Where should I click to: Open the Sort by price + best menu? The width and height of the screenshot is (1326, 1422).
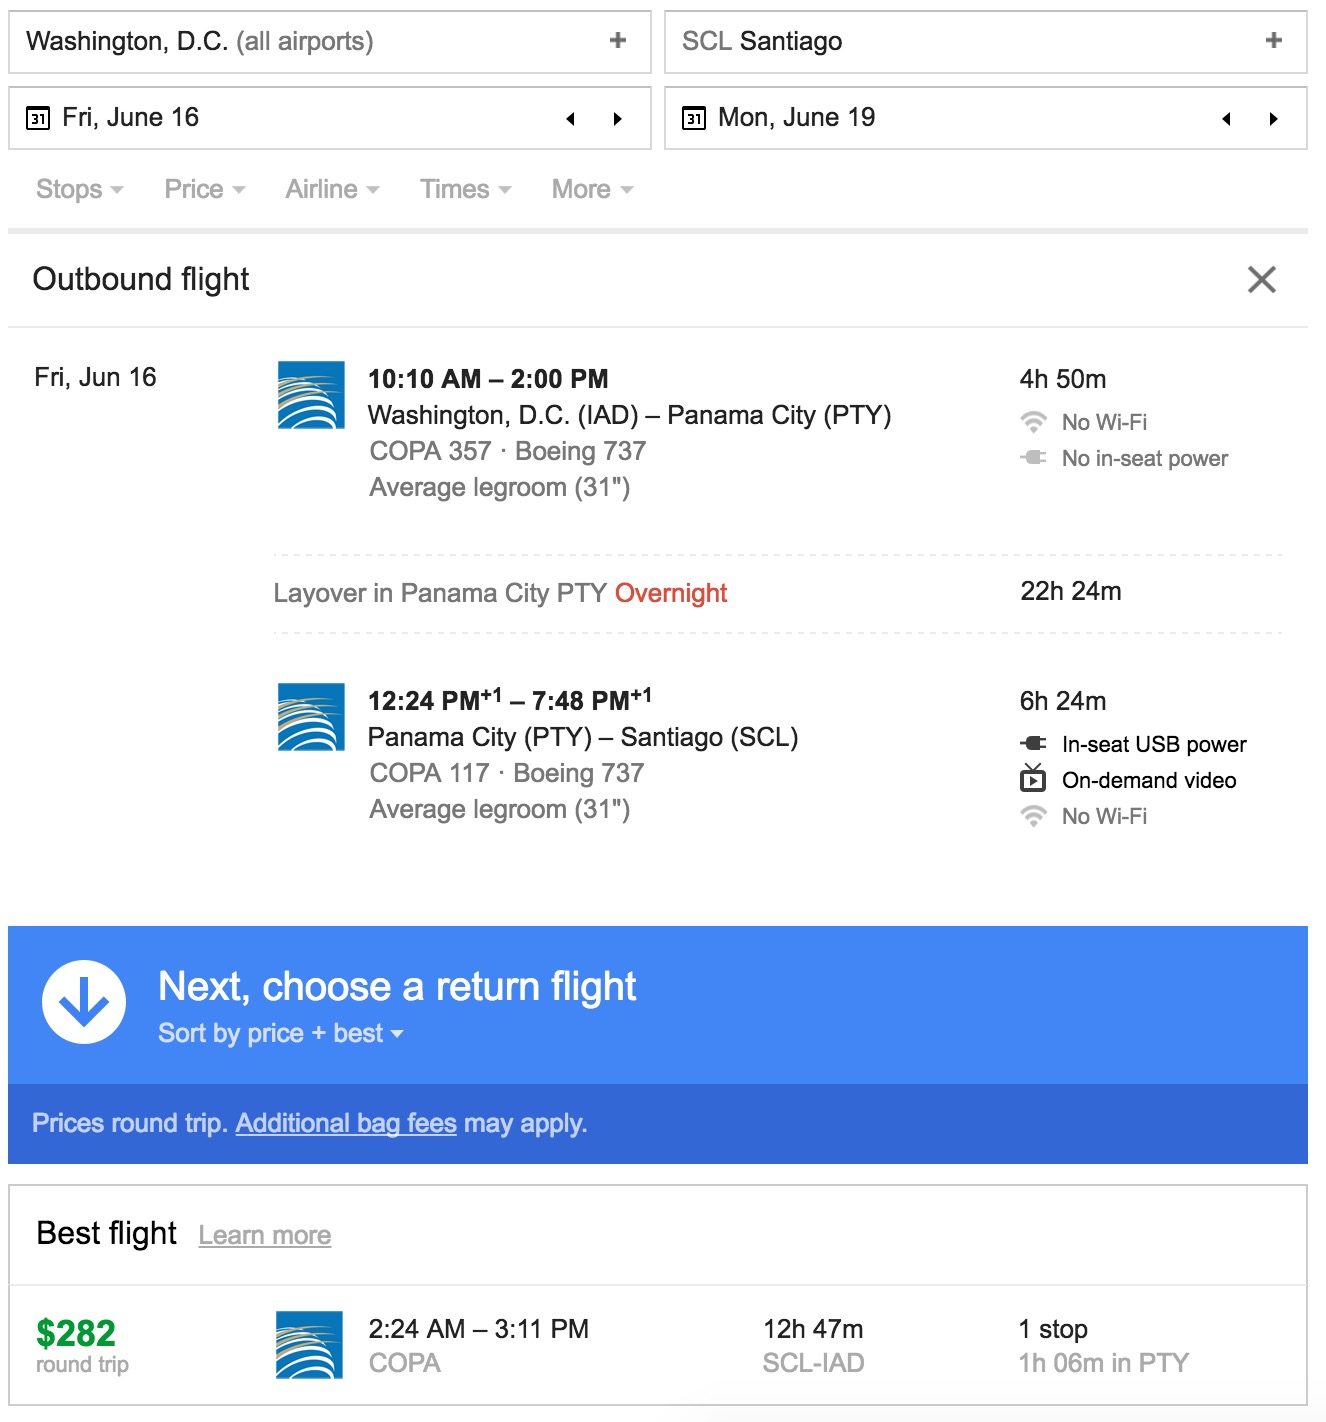(280, 1033)
